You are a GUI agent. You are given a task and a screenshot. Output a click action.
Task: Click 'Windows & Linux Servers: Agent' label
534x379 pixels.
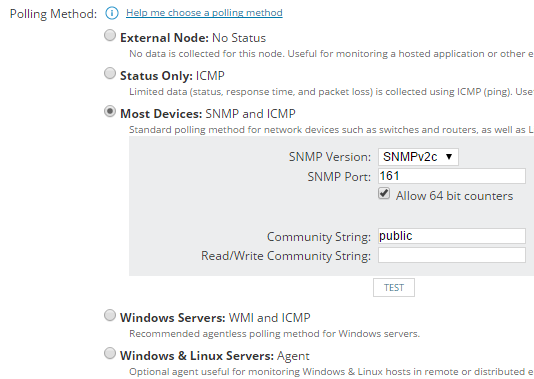coord(215,356)
